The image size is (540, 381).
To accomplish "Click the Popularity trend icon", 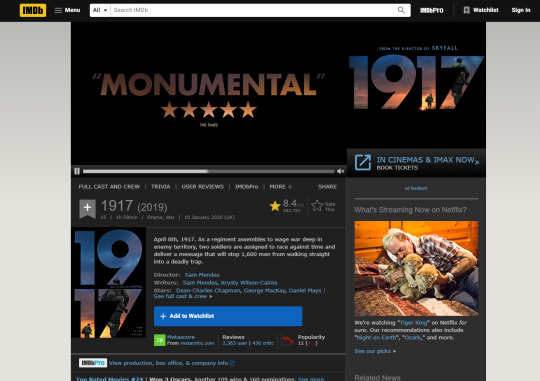I will point(288,340).
